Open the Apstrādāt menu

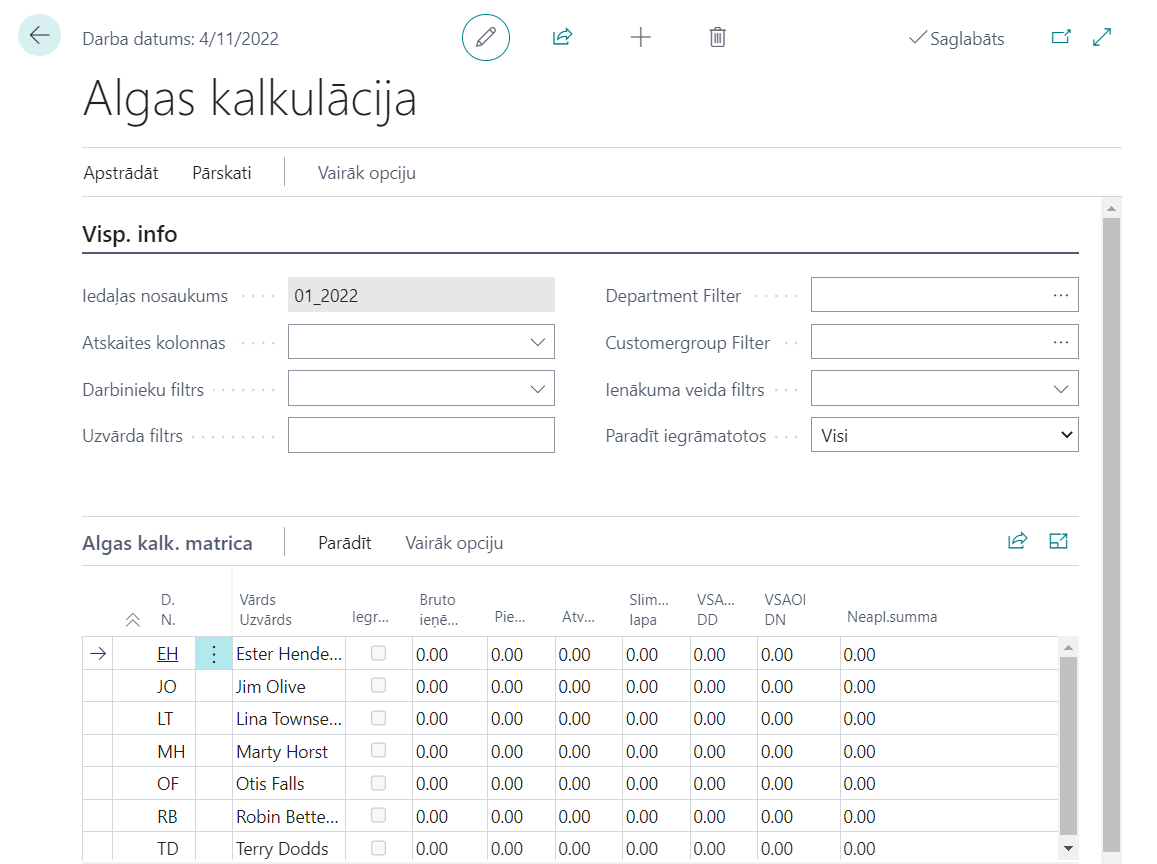tap(120, 173)
